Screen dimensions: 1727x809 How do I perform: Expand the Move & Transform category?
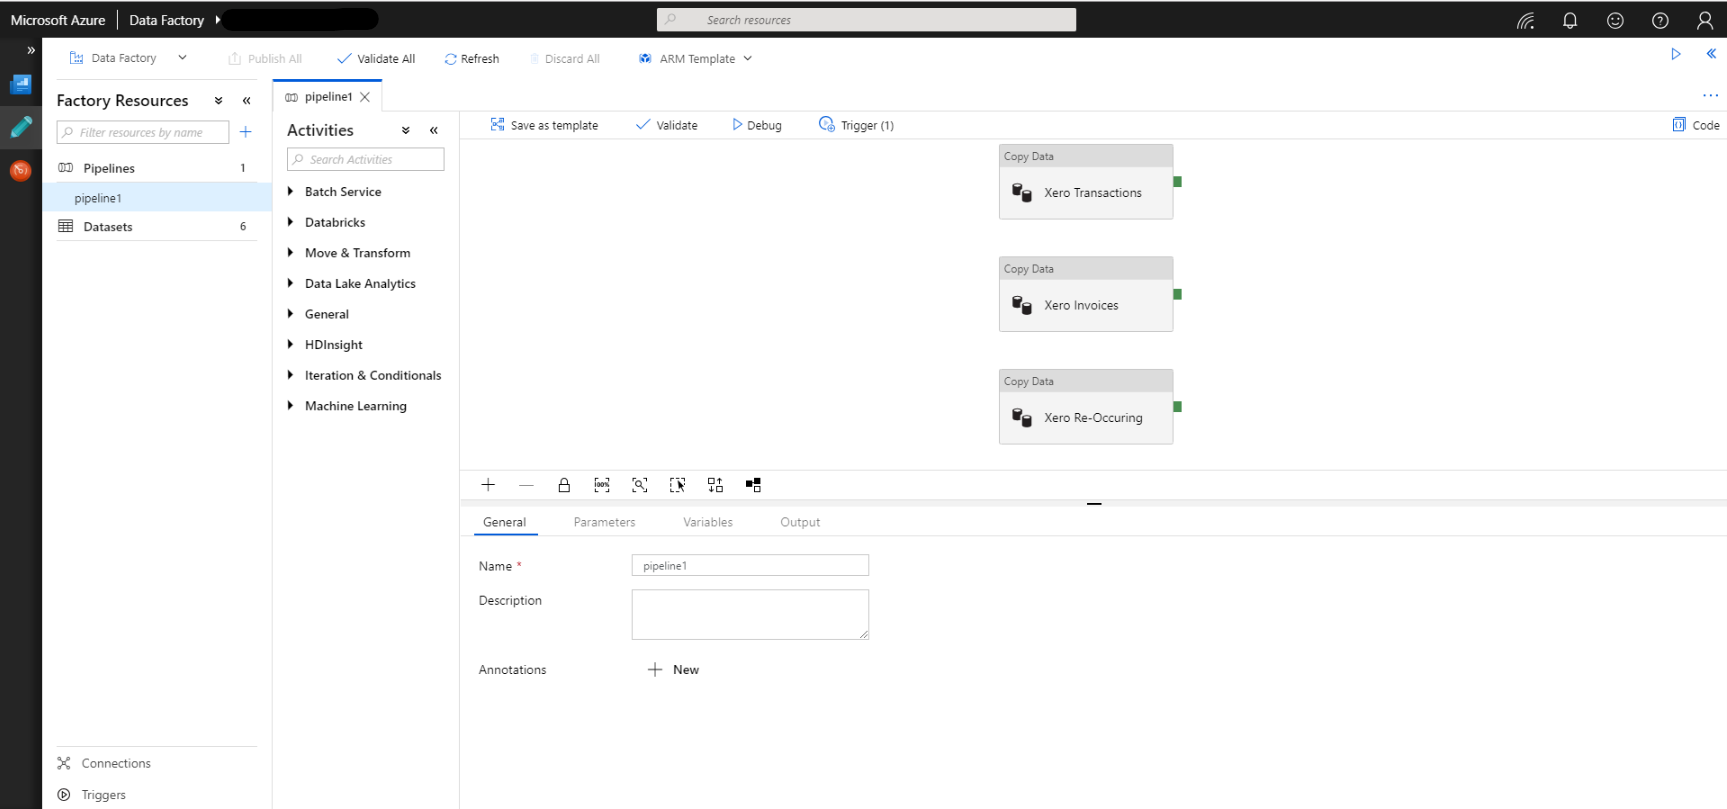(x=290, y=253)
